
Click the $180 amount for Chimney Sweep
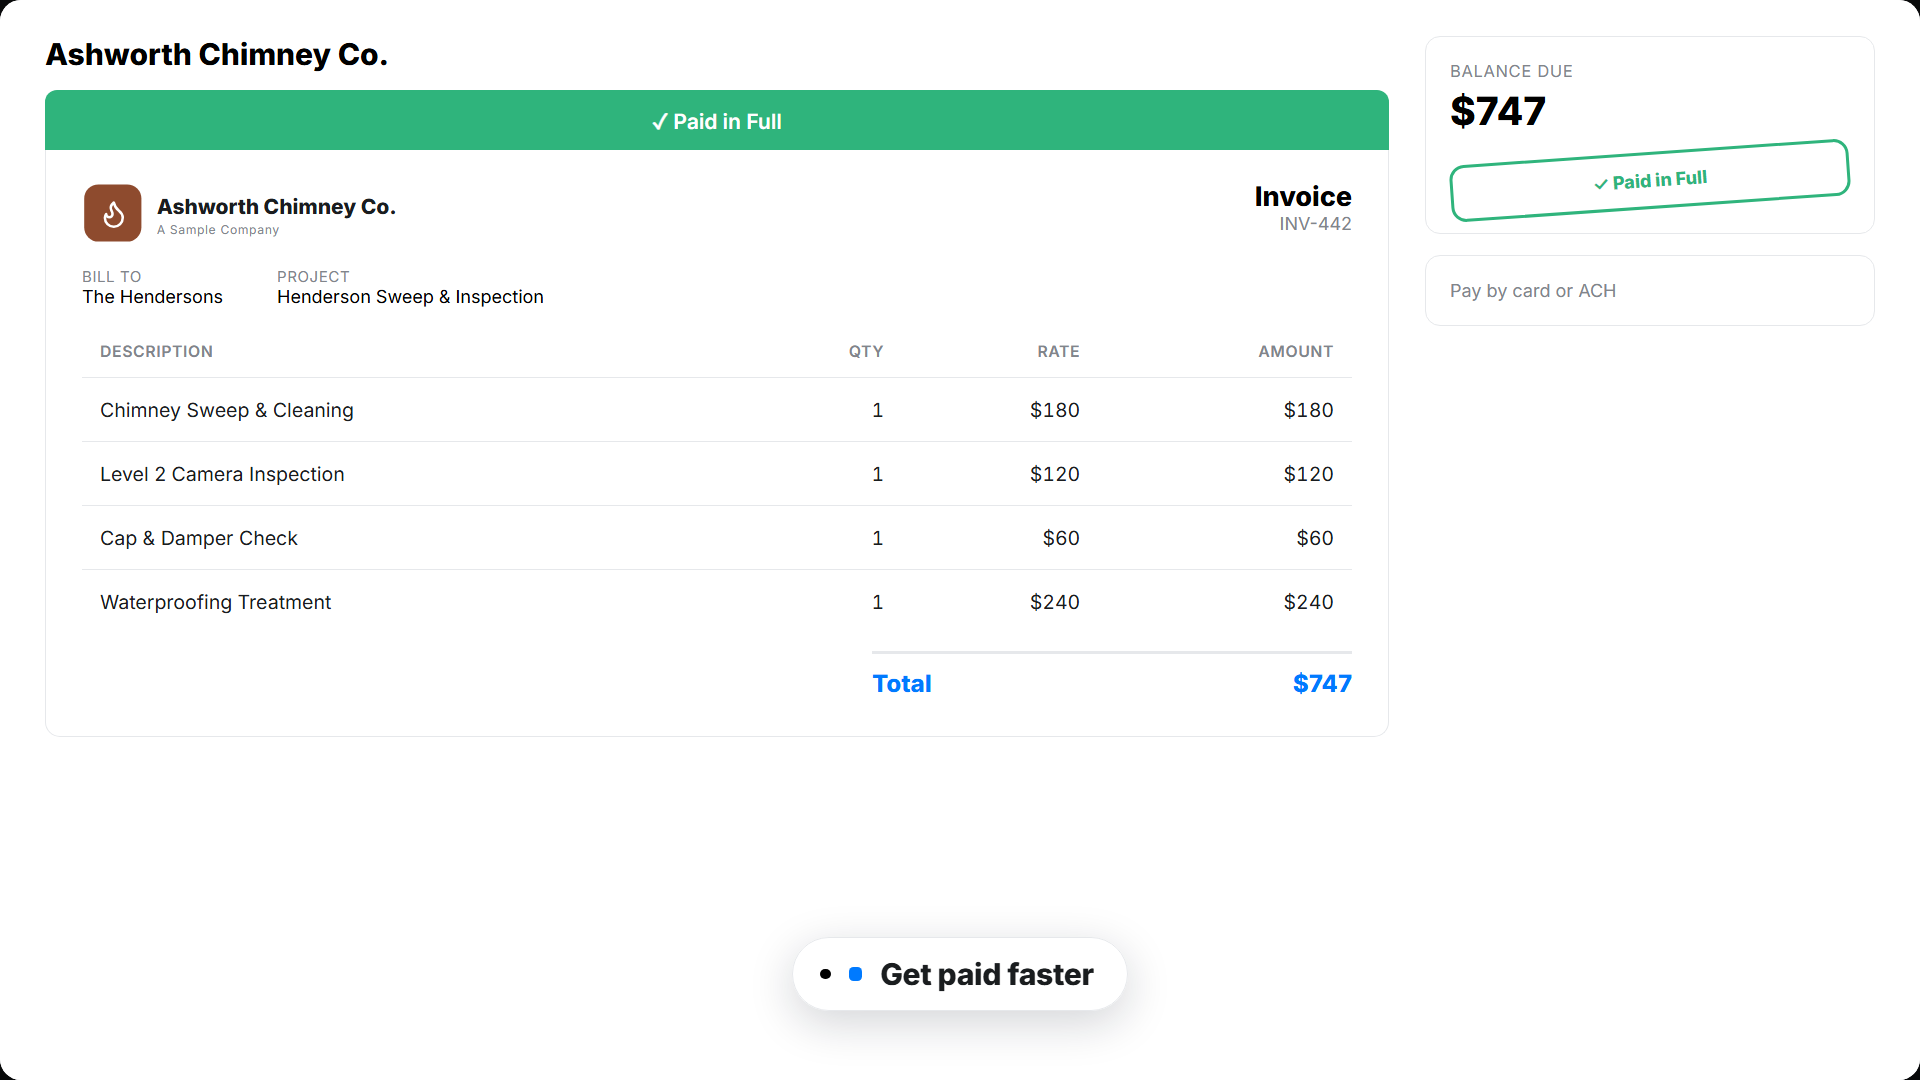tap(1308, 410)
